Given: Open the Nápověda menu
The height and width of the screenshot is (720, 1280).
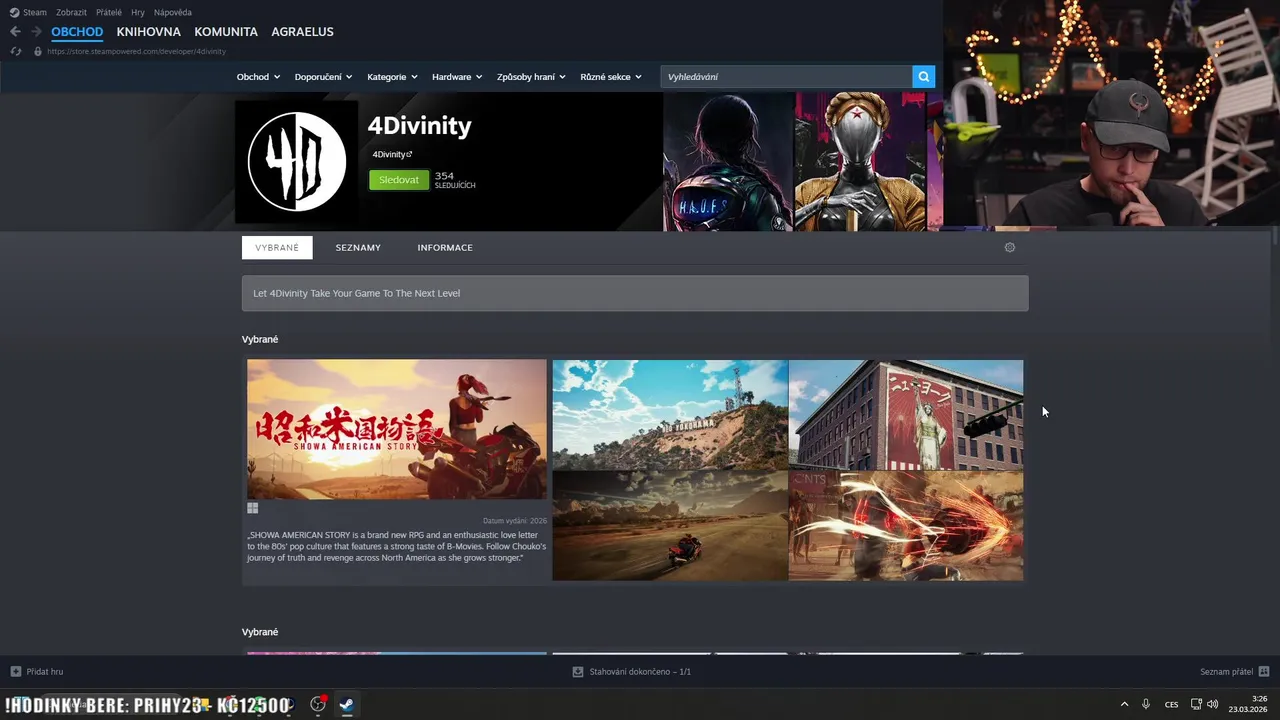Looking at the screenshot, I should pos(173,12).
